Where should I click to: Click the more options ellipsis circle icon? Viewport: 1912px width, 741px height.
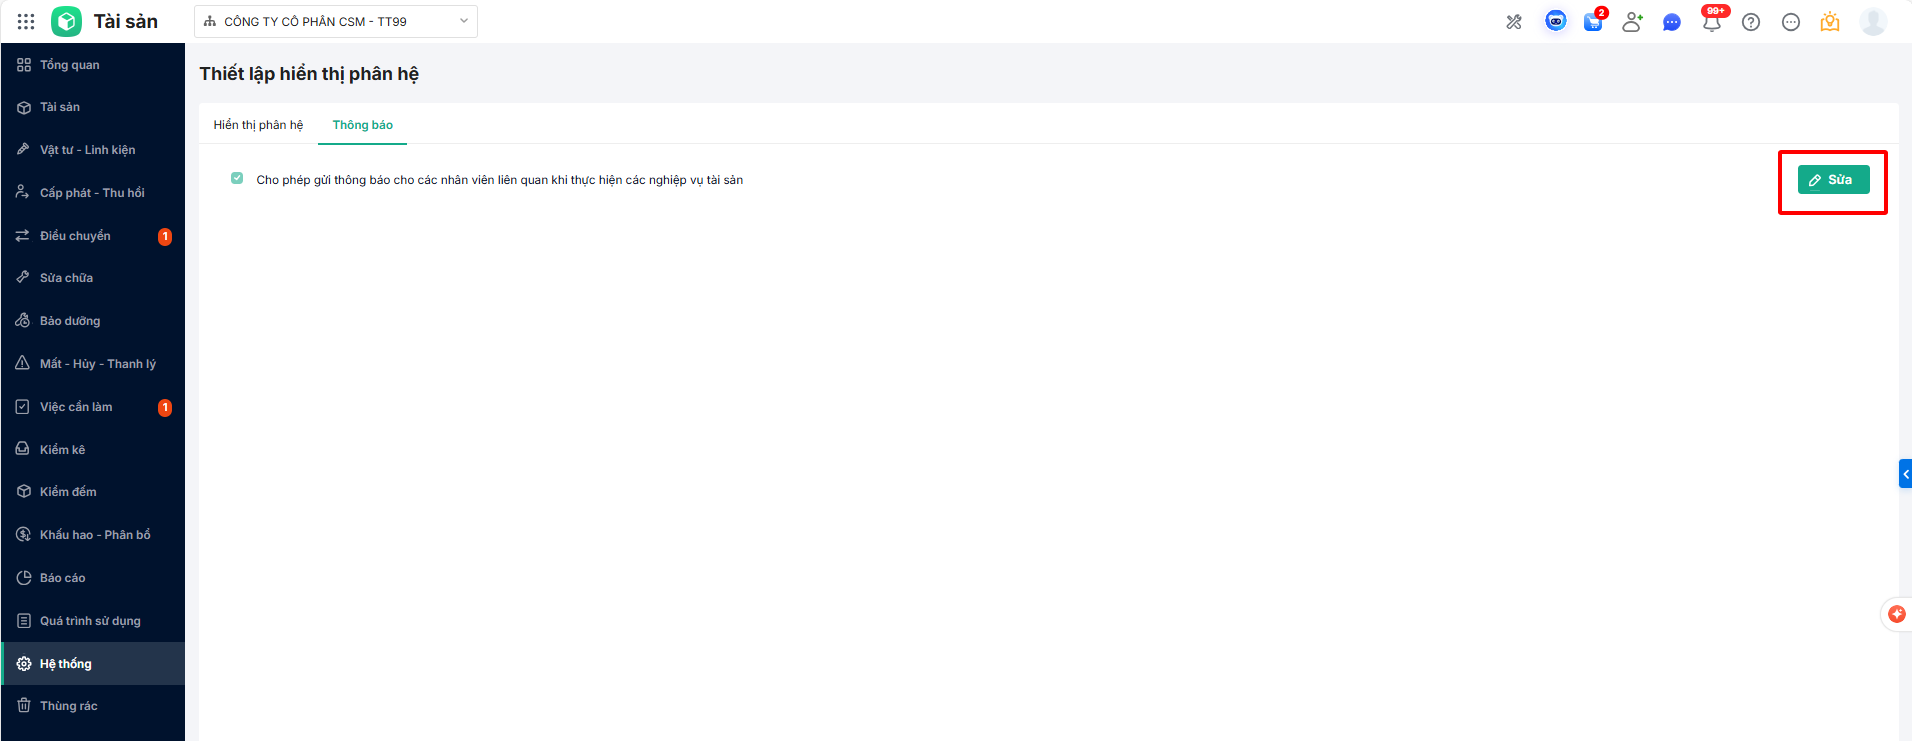[1791, 22]
